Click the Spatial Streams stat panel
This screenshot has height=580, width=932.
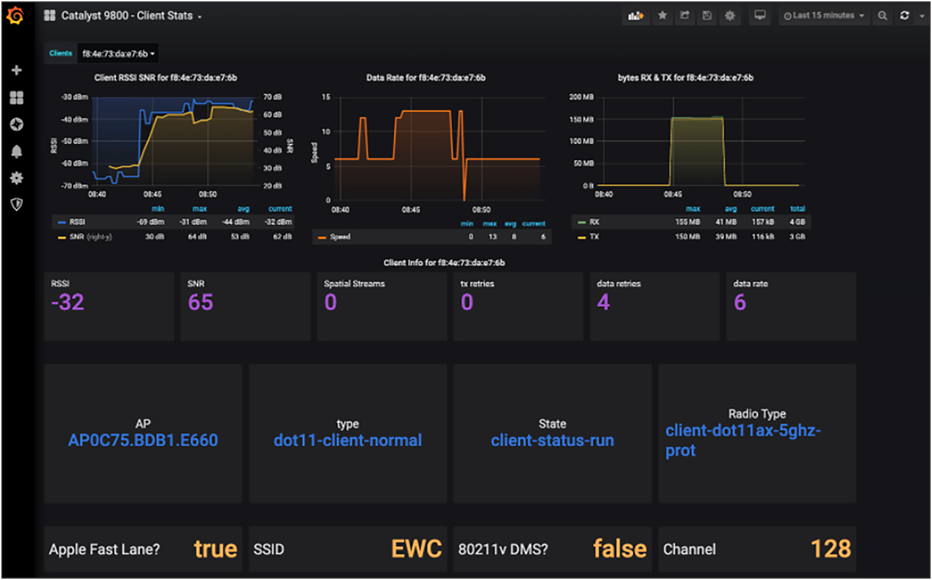tap(382, 306)
